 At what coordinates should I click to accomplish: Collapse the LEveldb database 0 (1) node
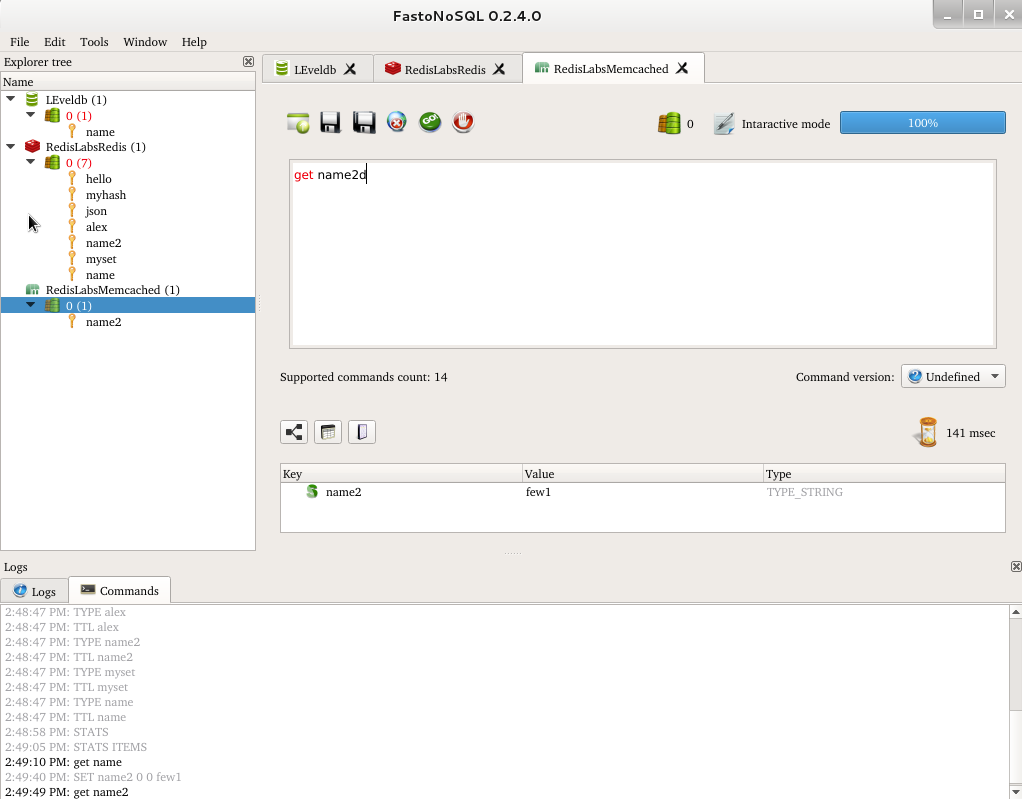(x=31, y=115)
